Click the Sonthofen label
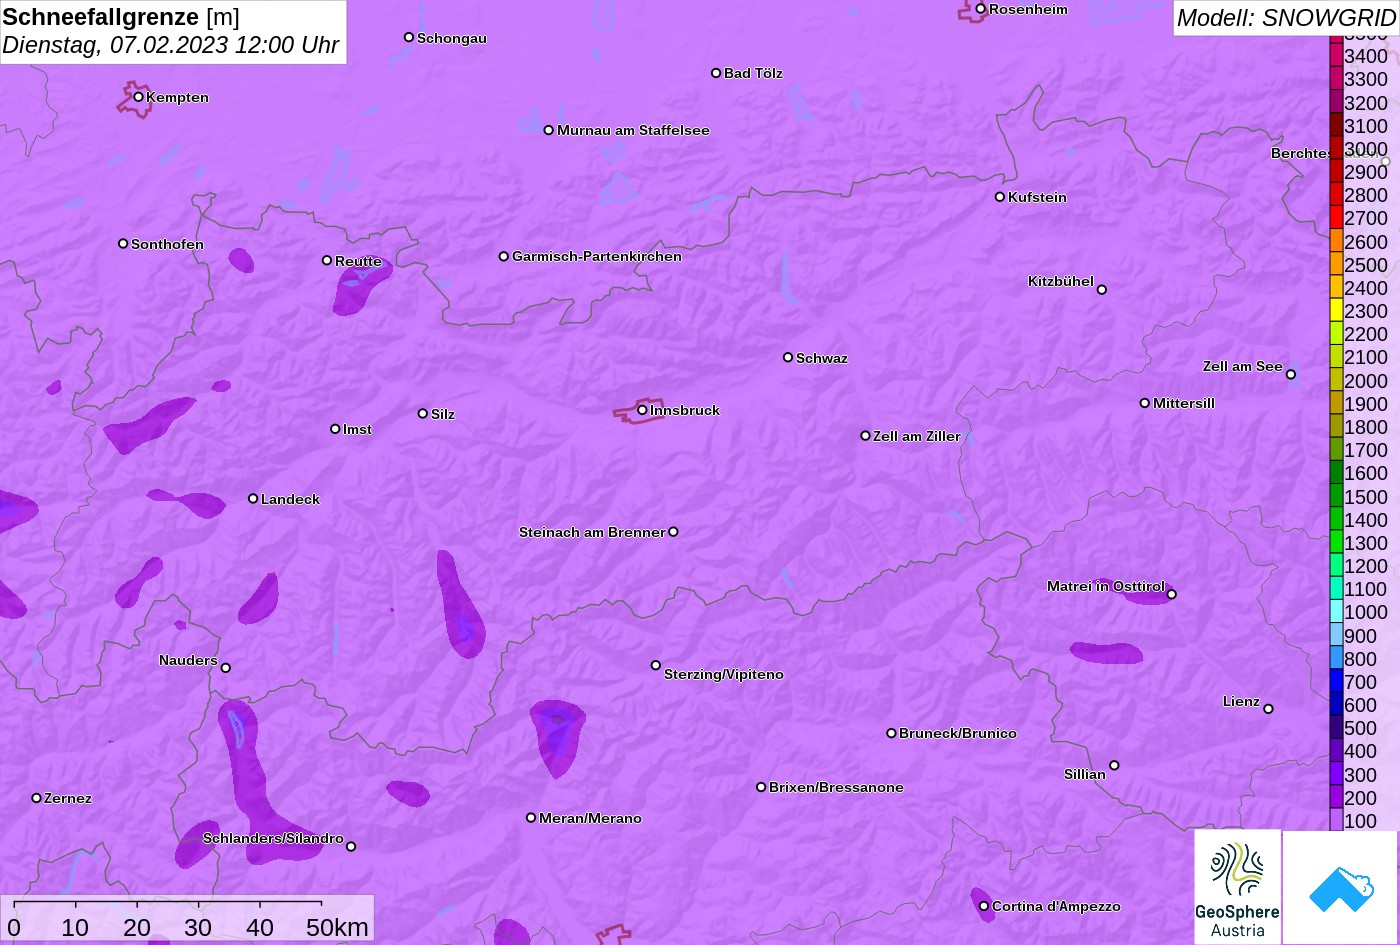 pos(167,244)
